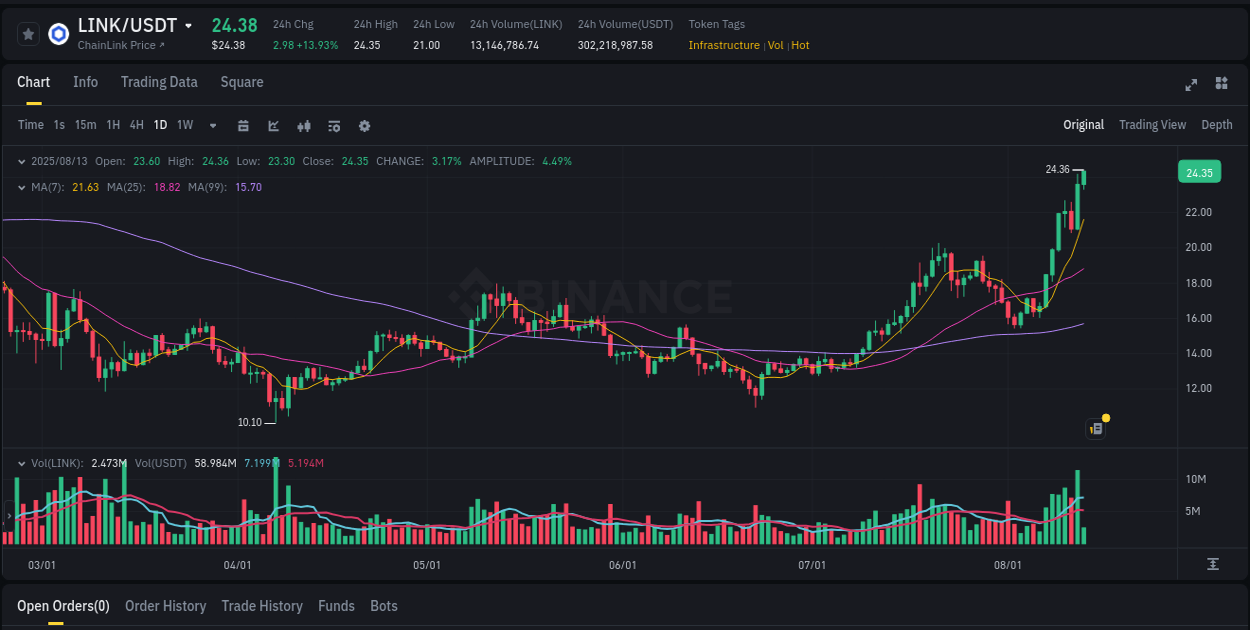Open the technical indicators panel
Screen dimensions: 1250x630
303,125
